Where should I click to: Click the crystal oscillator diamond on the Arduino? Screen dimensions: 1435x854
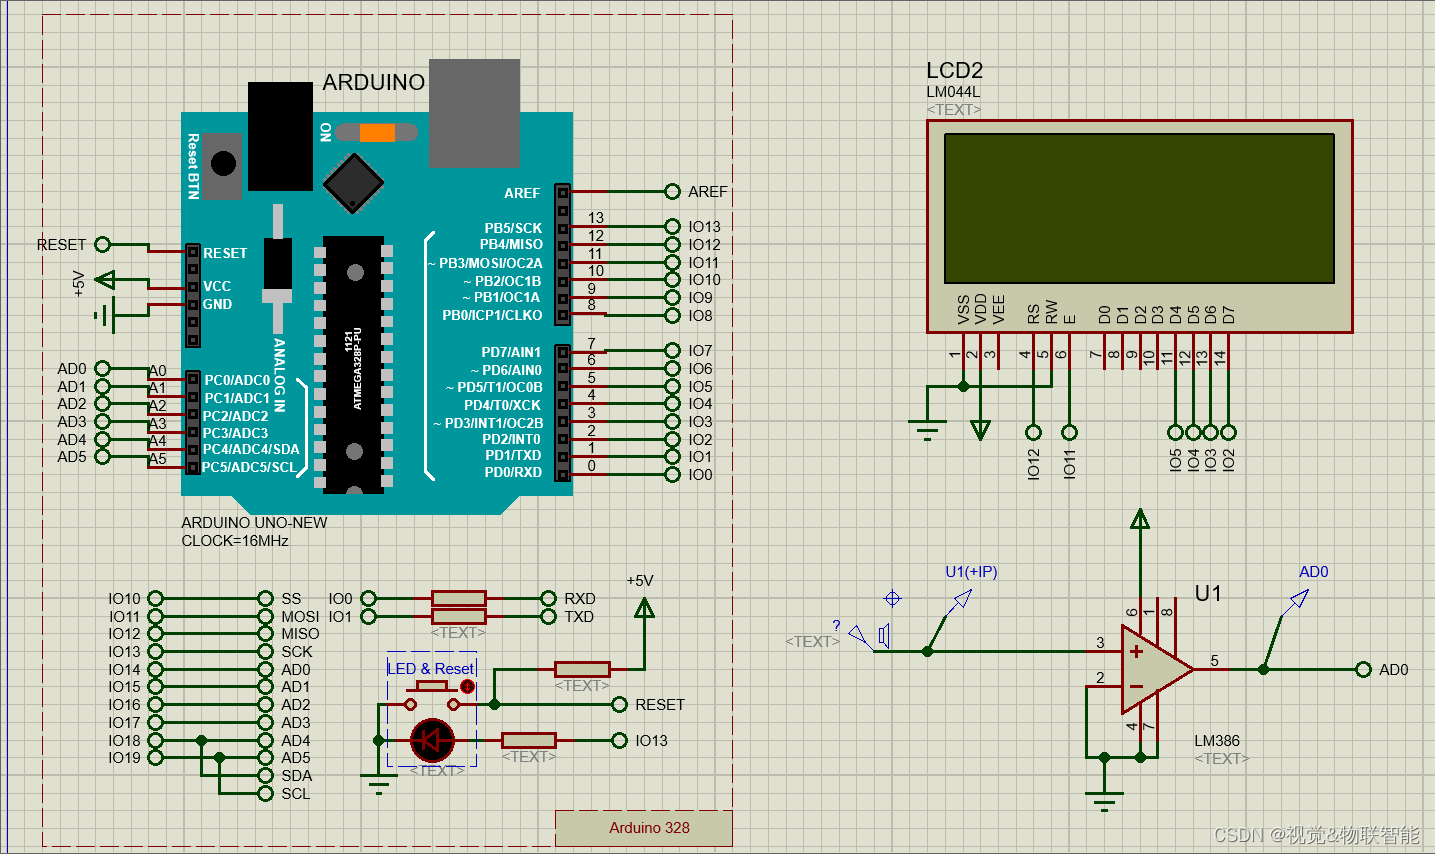(352, 183)
